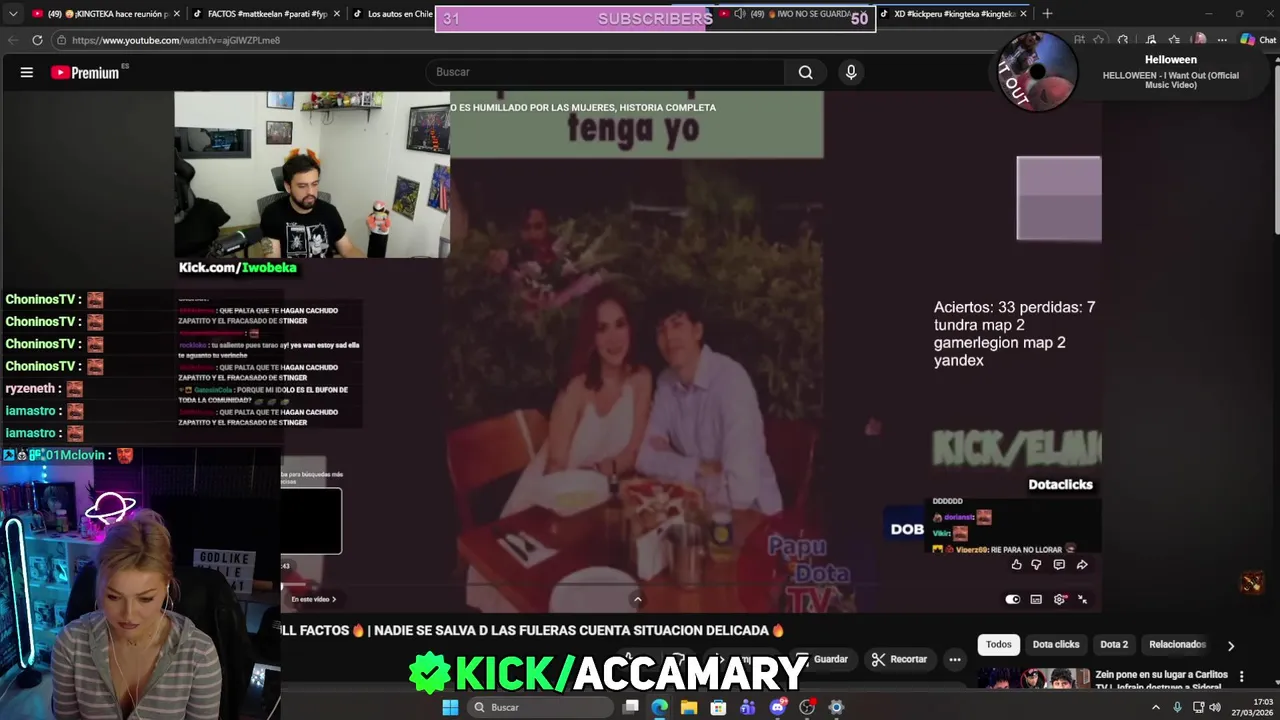Switch to the FACTOS #mattkeelan TikTok tab
This screenshot has width=1280, height=720.
[x=265, y=14]
